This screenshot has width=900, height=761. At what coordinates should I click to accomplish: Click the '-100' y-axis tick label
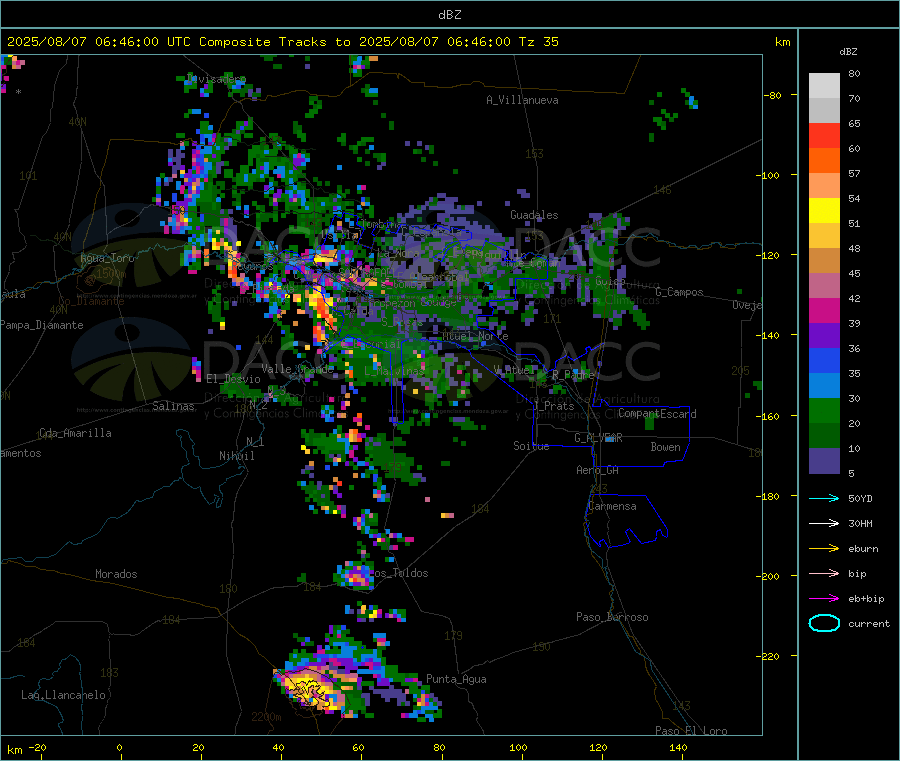coord(770,175)
